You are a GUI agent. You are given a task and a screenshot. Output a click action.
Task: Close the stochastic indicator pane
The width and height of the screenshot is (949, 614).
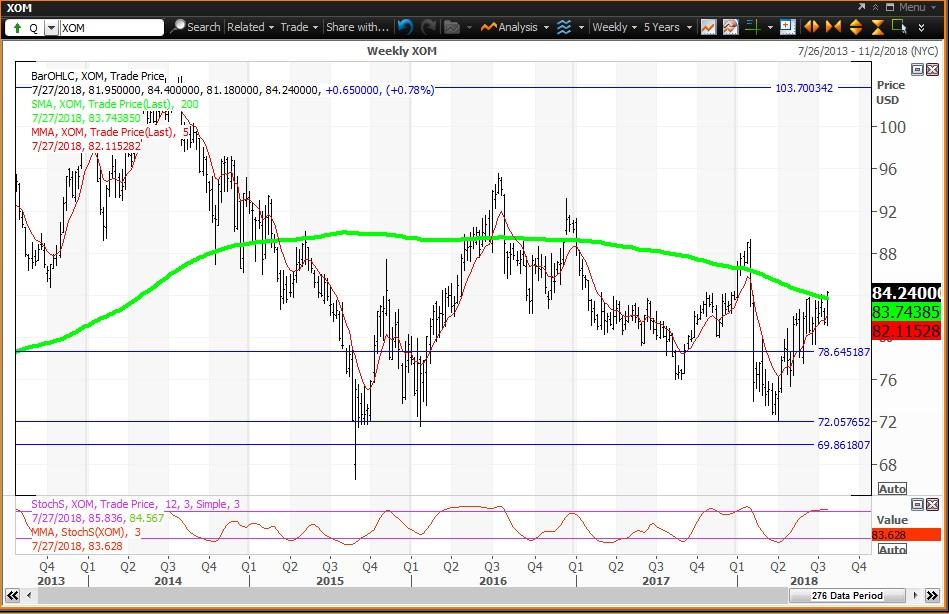pyautogui.click(x=932, y=506)
